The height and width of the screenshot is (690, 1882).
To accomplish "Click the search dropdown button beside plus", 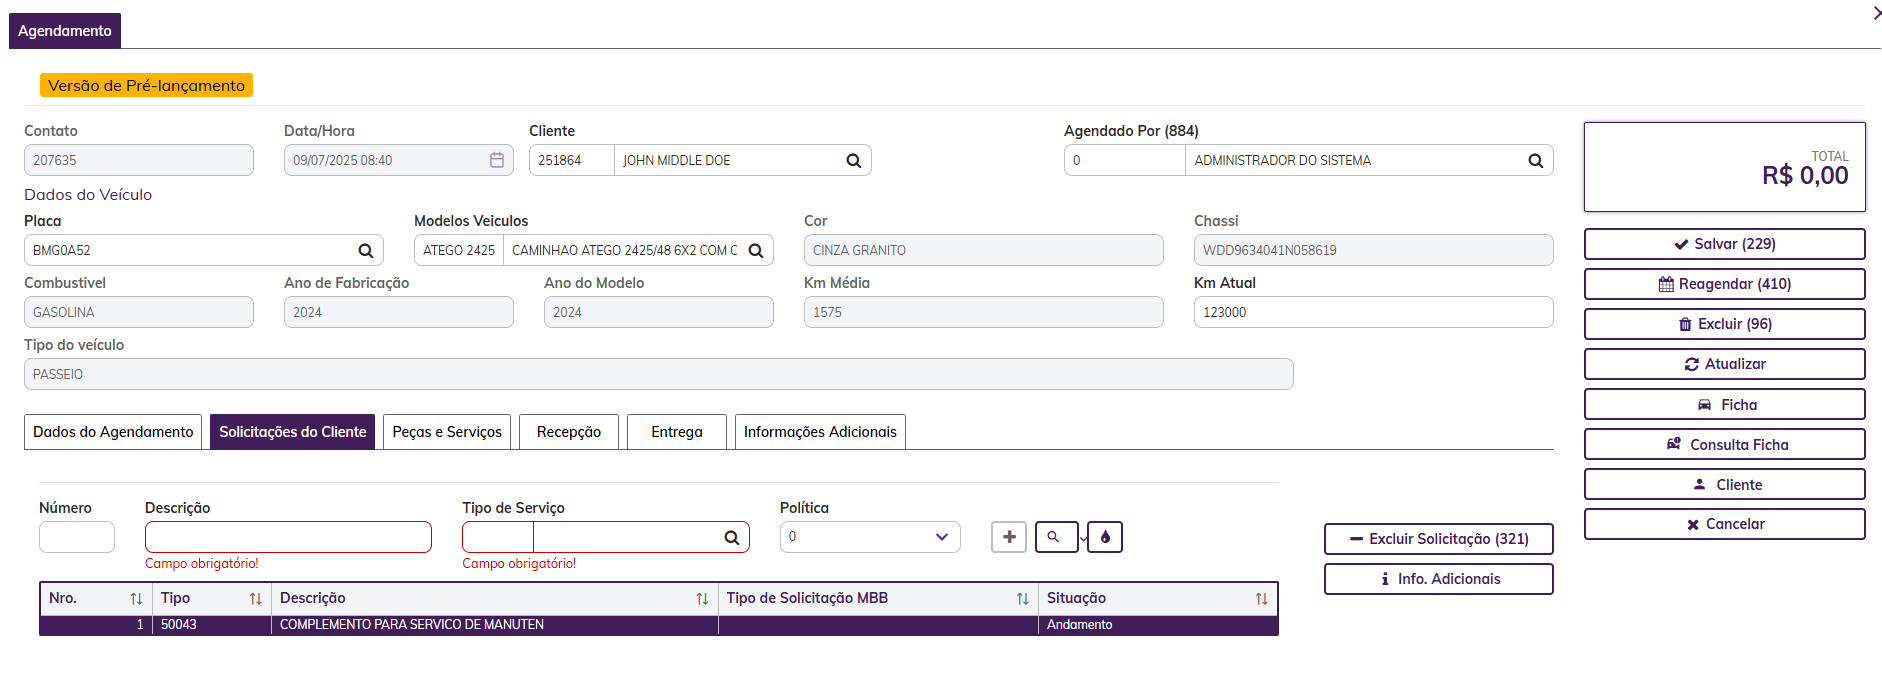I will 1057,537.
